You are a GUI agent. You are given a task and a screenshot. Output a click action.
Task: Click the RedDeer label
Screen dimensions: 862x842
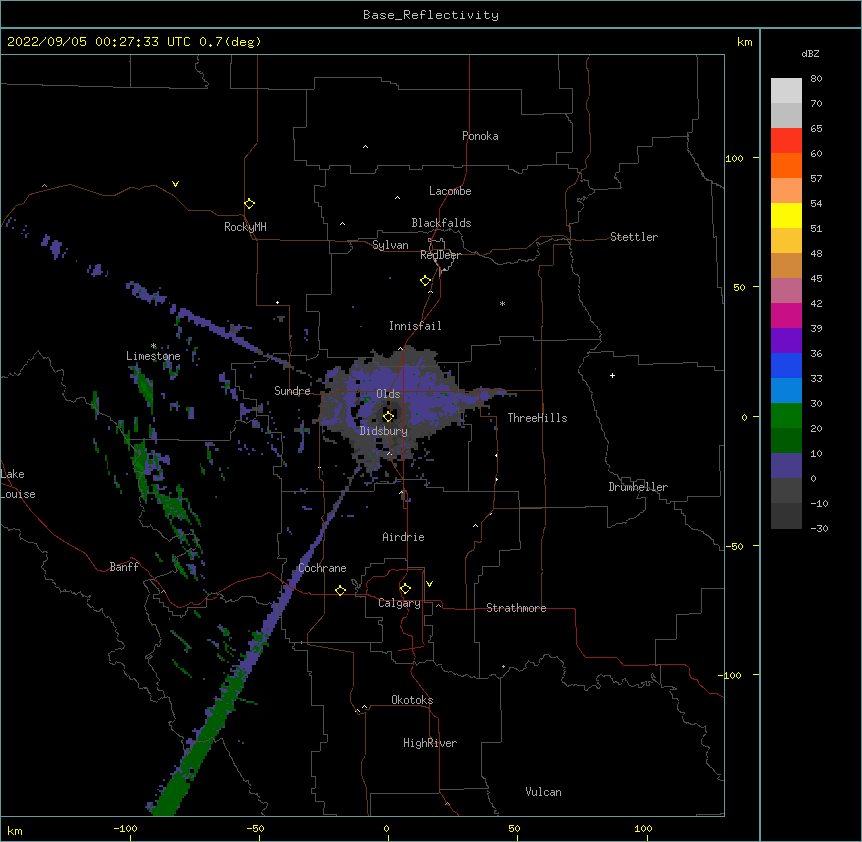440,255
